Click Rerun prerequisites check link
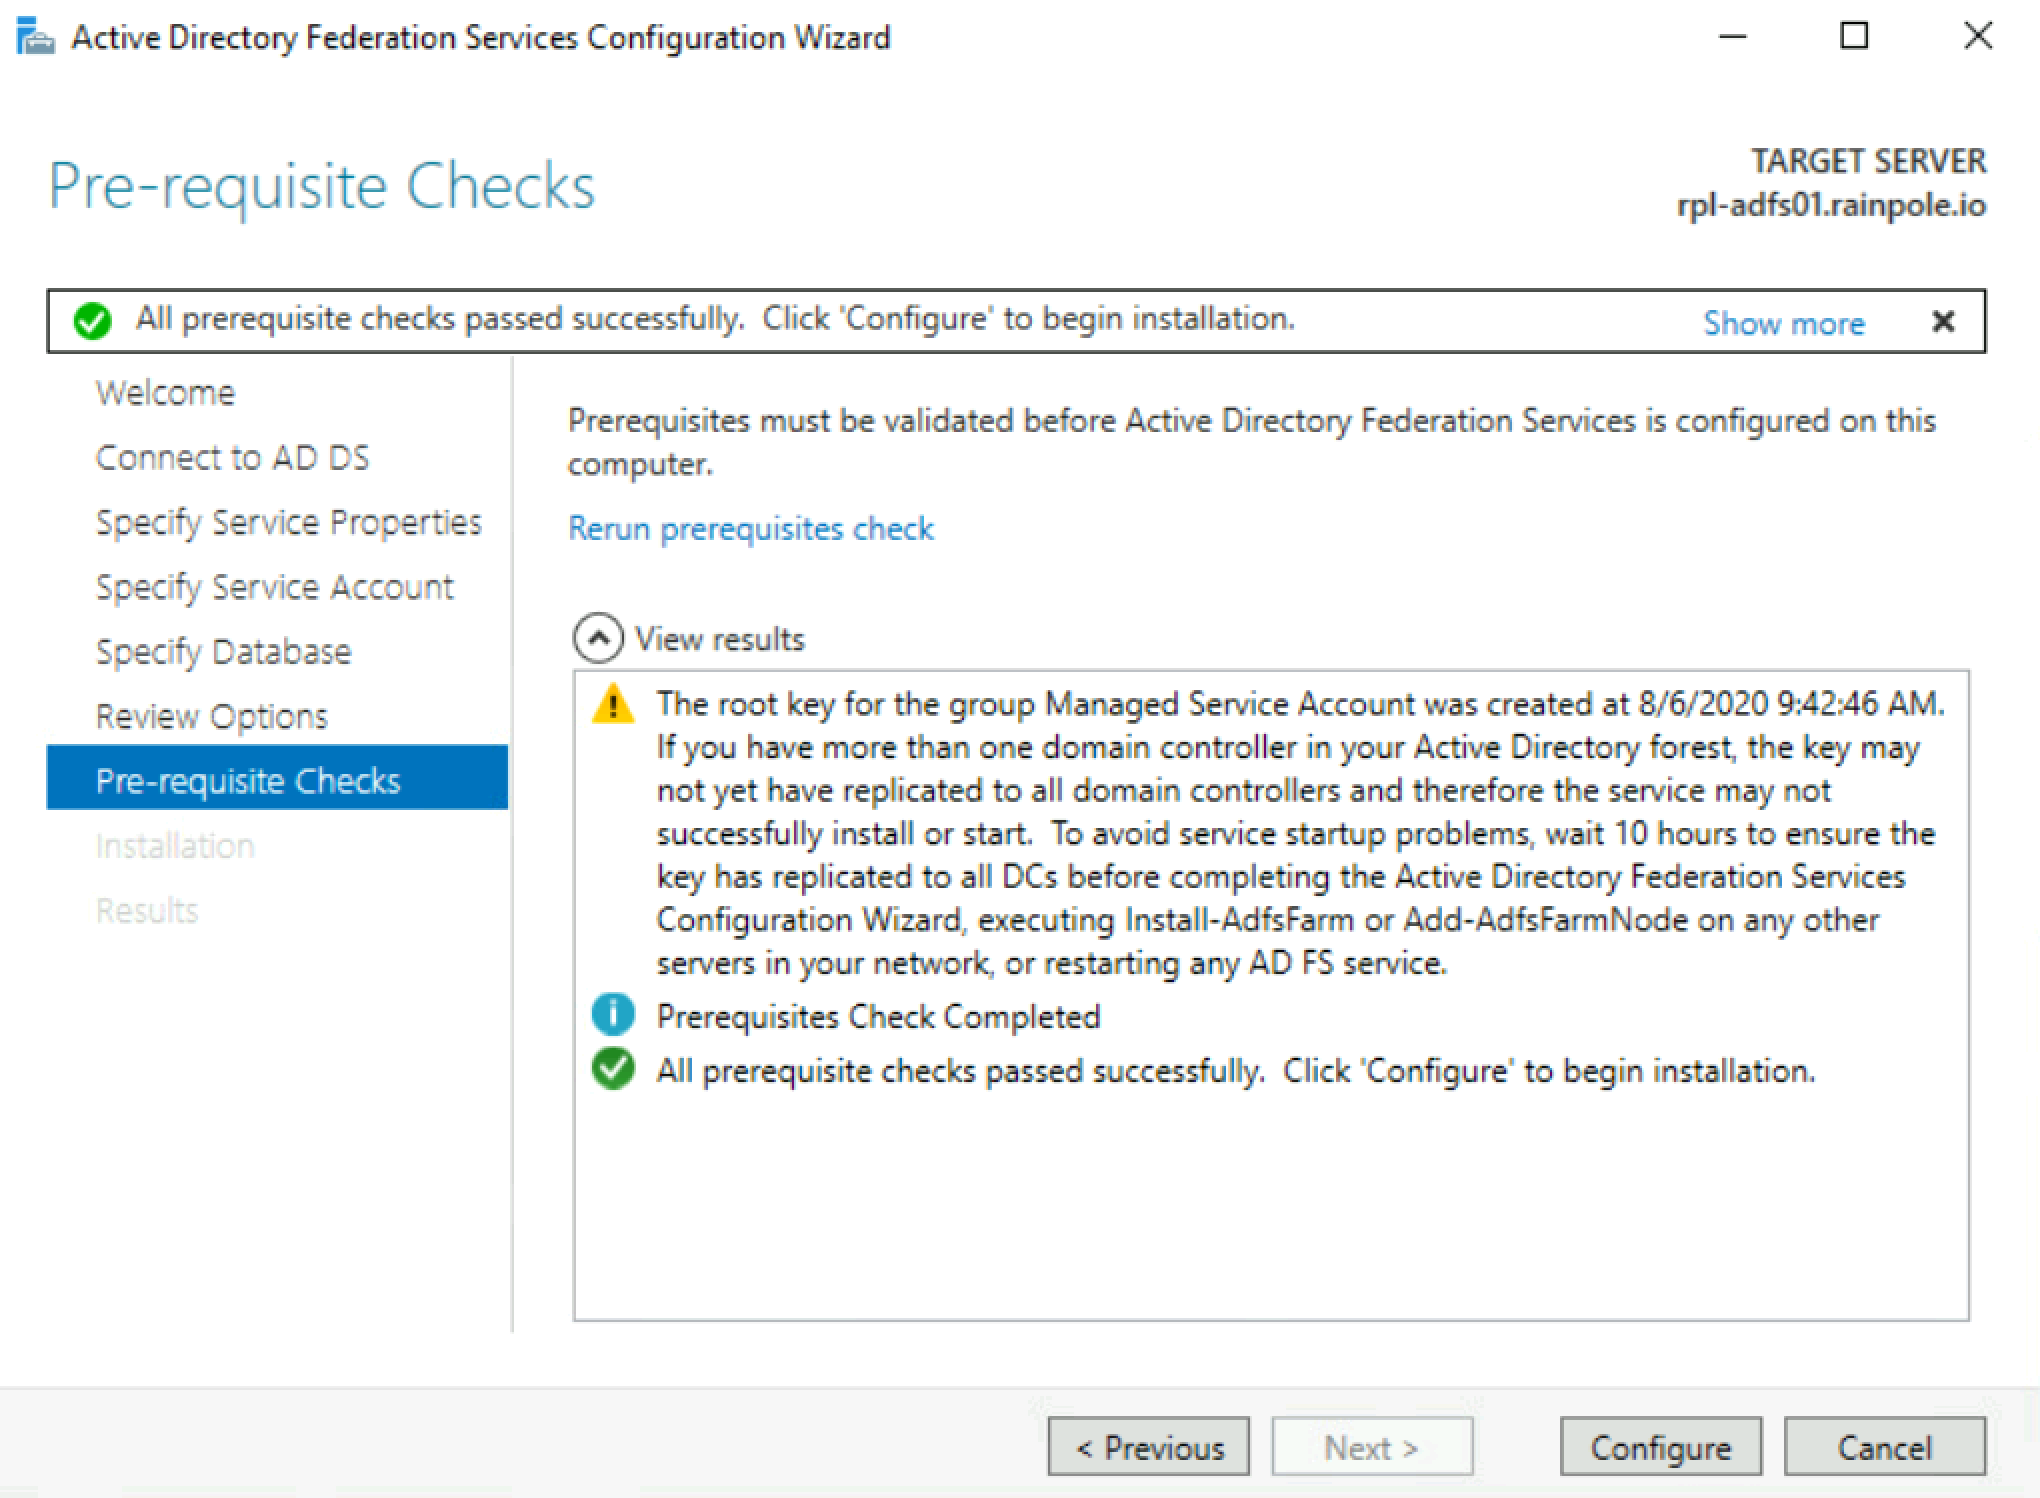2040x1498 pixels. coord(750,528)
